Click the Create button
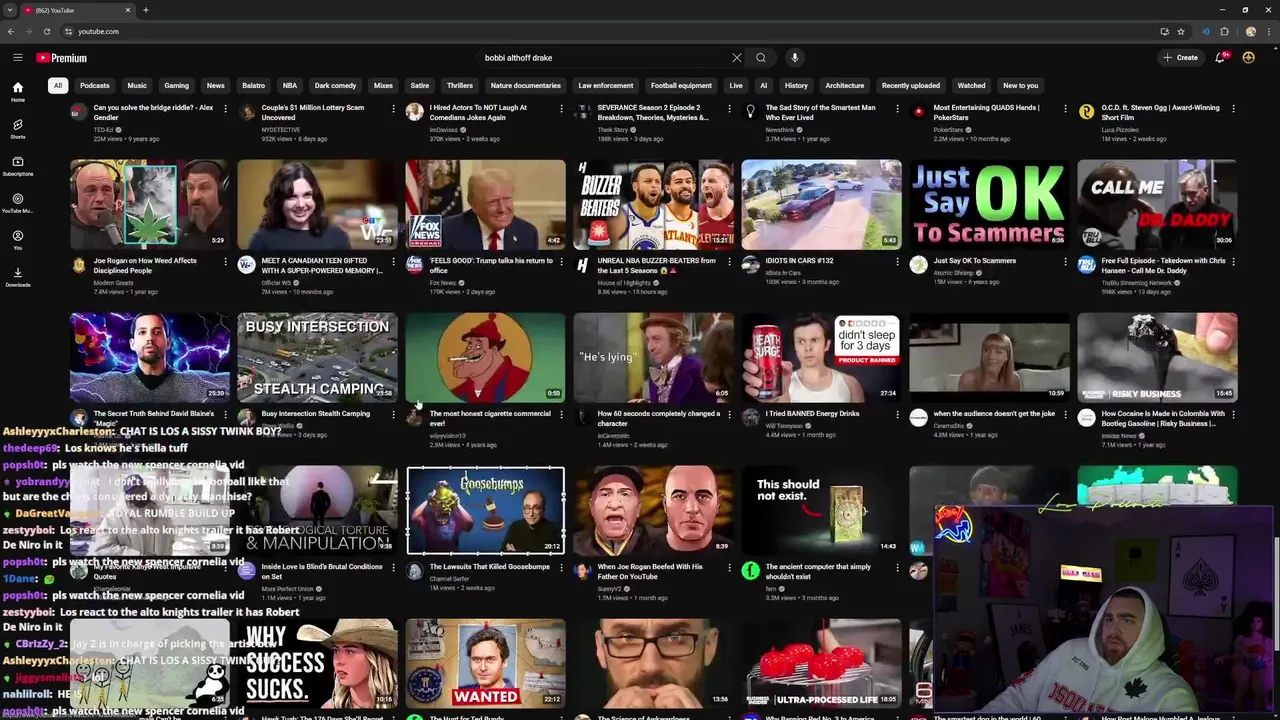The image size is (1280, 720). (1181, 58)
